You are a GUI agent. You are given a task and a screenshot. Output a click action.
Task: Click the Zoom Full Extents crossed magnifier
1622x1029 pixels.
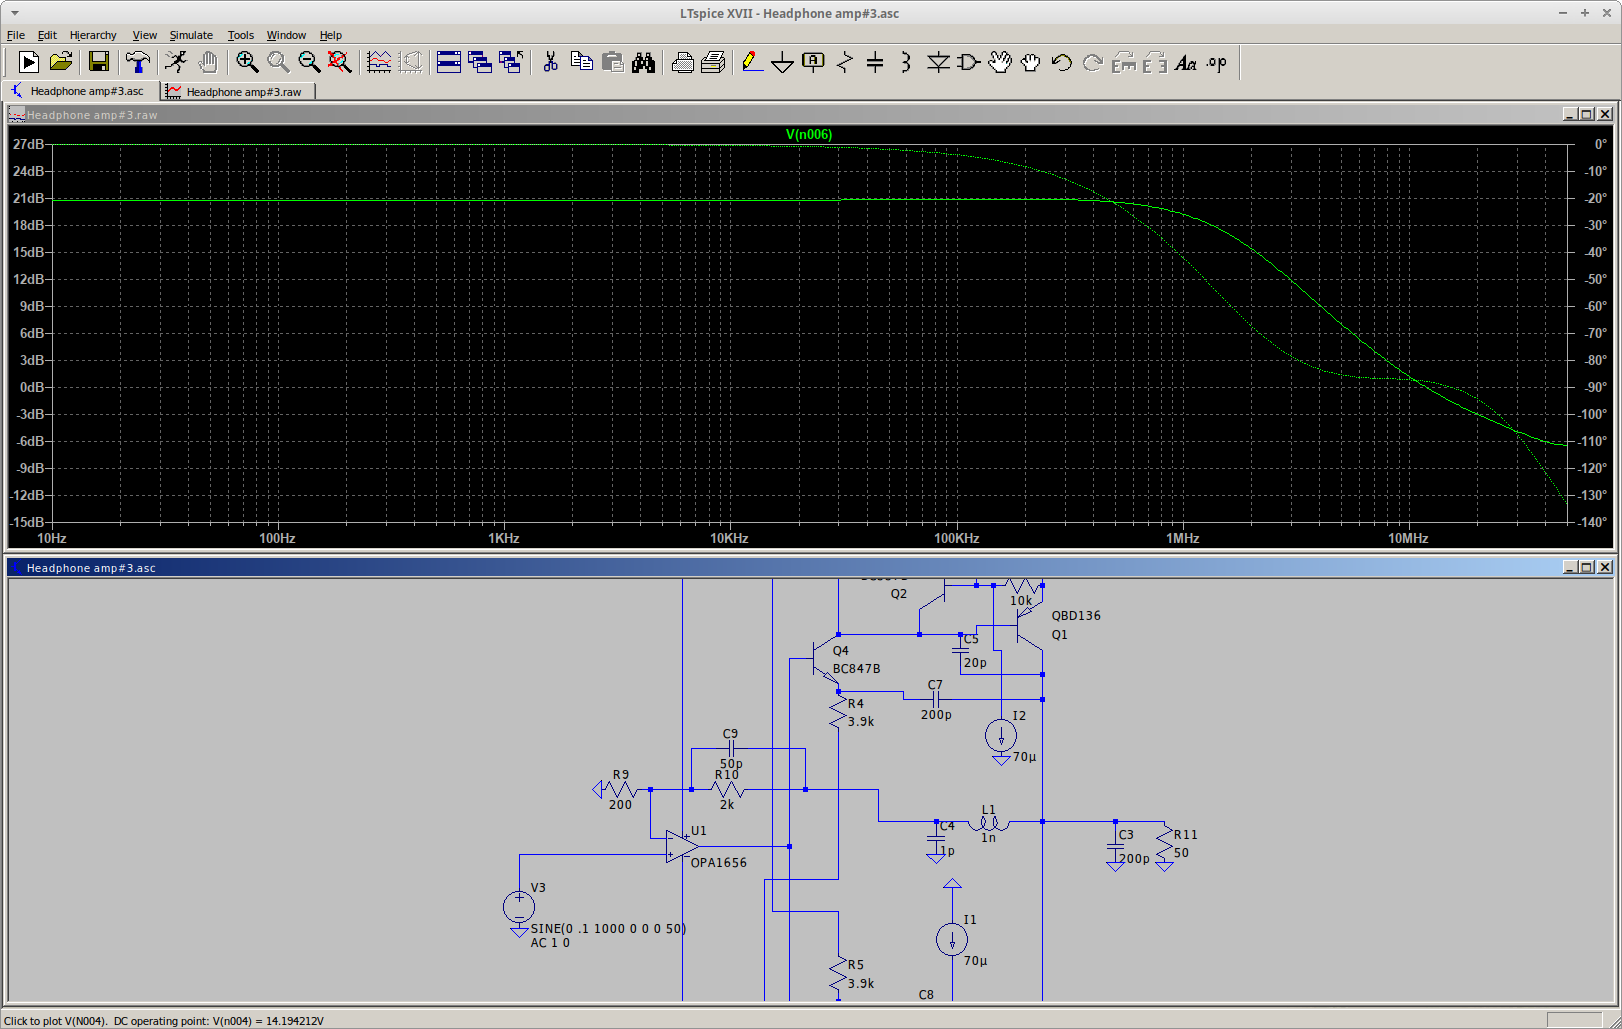[340, 62]
